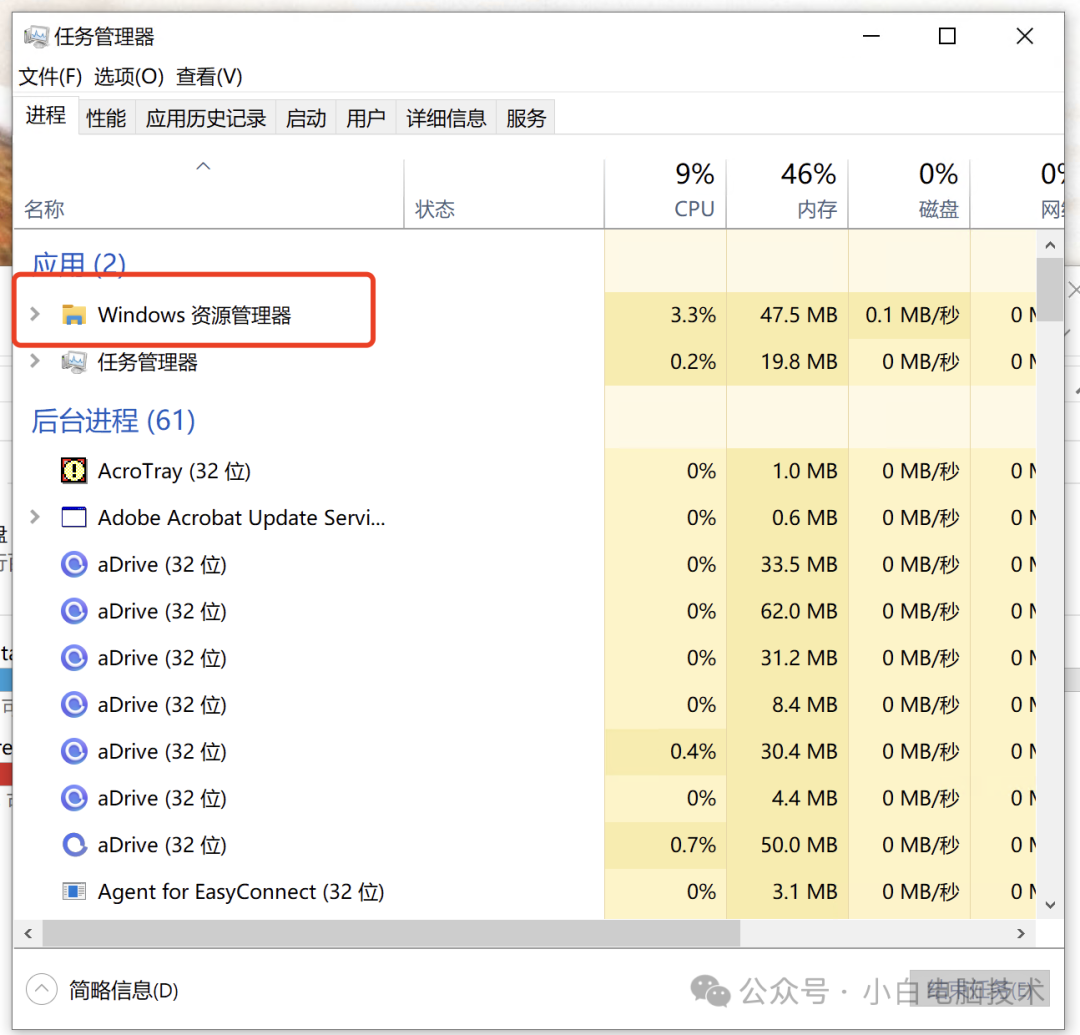1080x1035 pixels.
Task: Open the 文件(F) menu
Action: pos(50,76)
